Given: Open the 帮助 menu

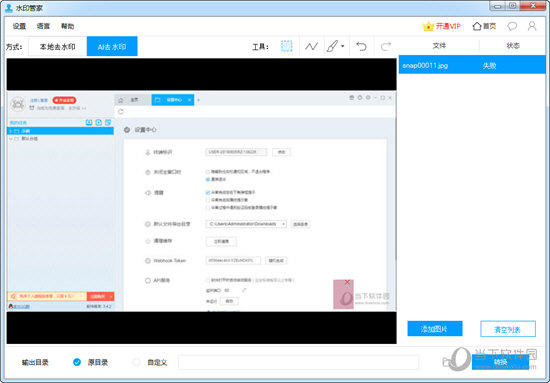Looking at the screenshot, I should click(x=67, y=26).
